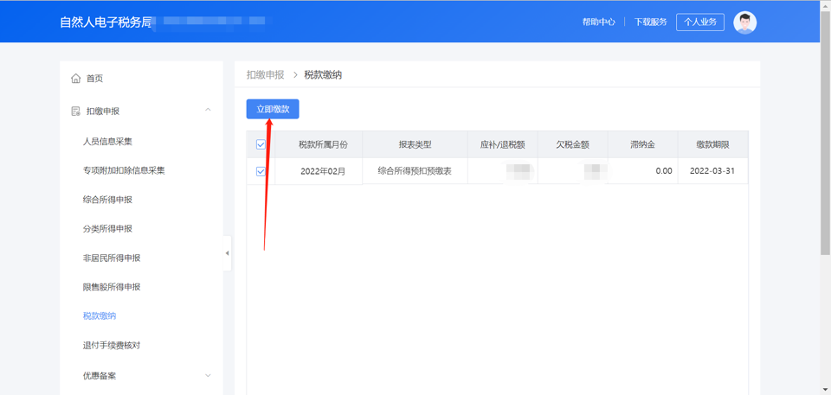Click the 报表类型 column header
The width and height of the screenshot is (832, 396).
(x=415, y=145)
